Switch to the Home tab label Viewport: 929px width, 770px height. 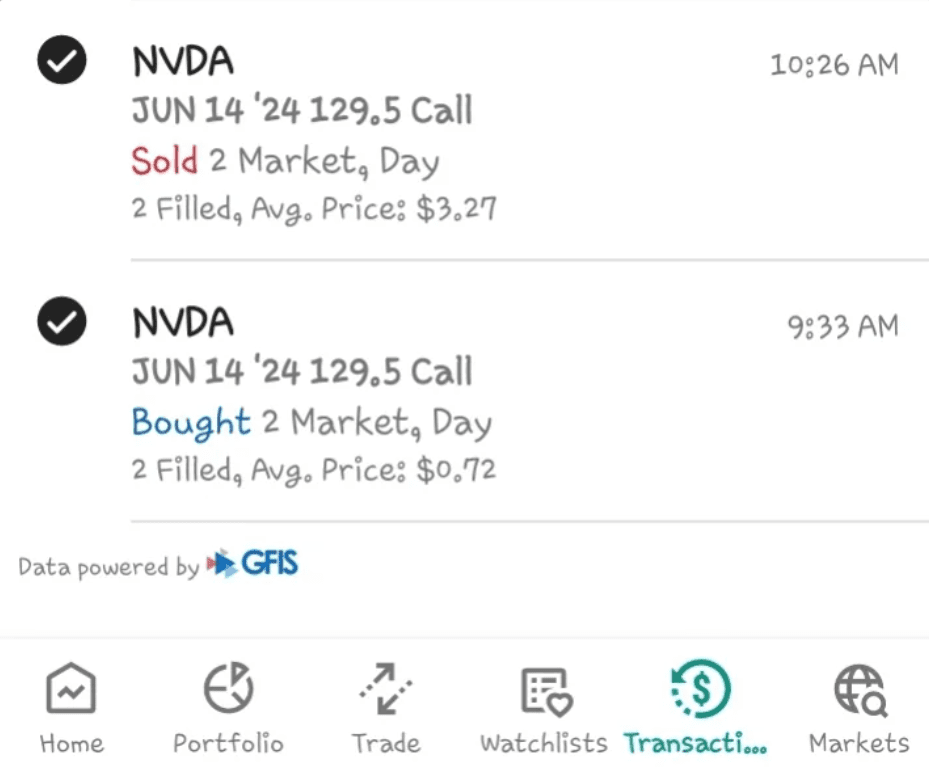(72, 743)
